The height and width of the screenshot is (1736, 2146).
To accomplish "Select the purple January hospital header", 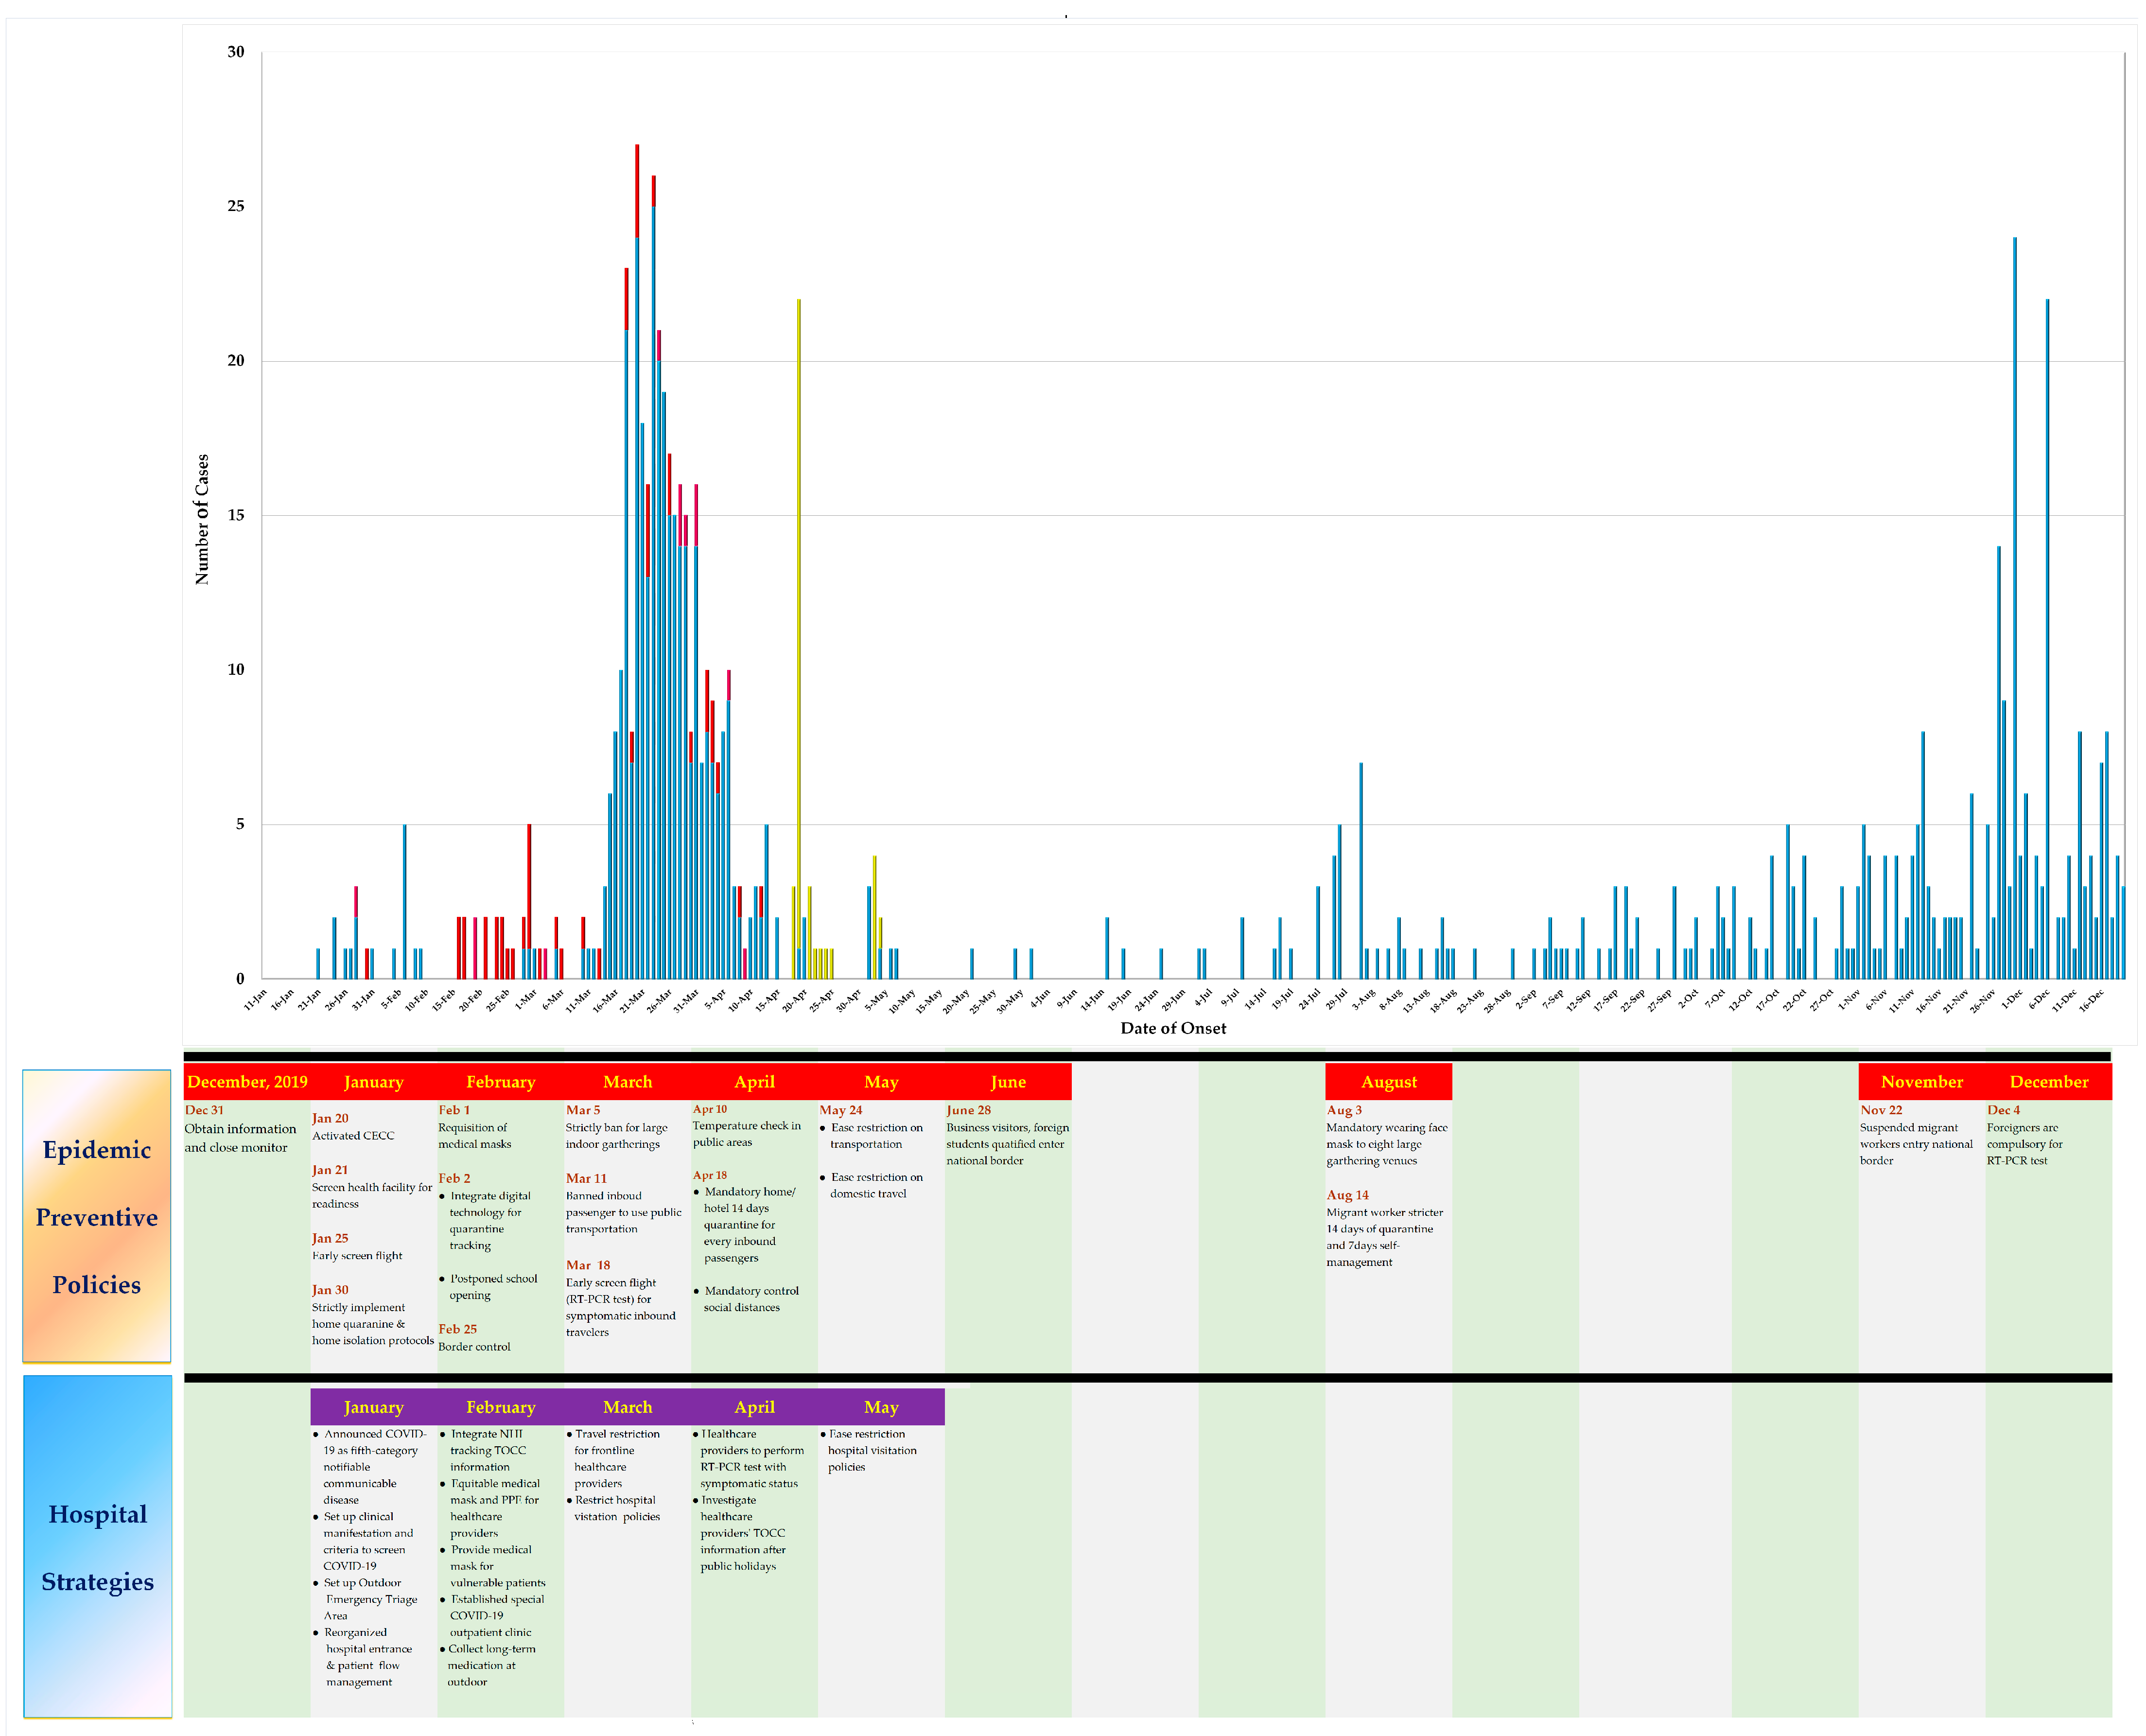I will tap(373, 1407).
